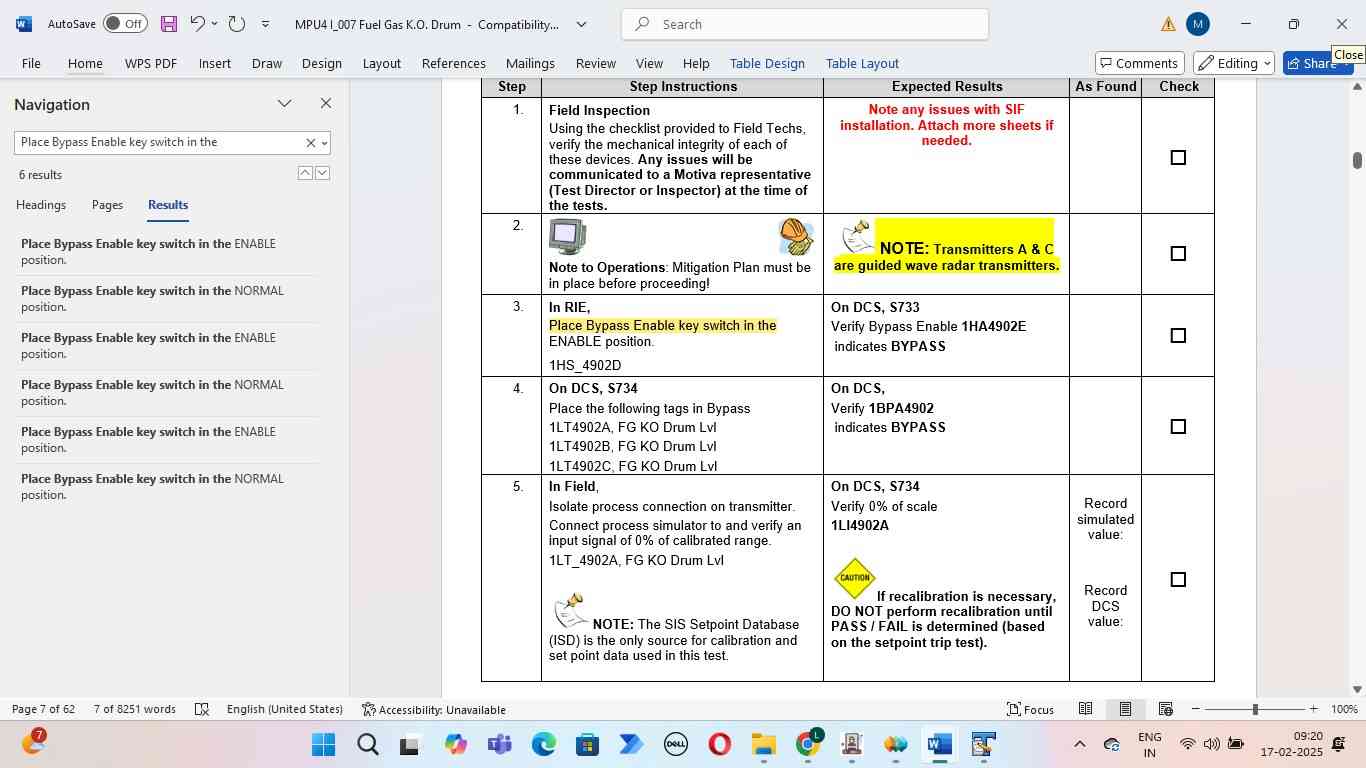Tick the Check box for step 3
Viewport: 1366px width, 768px height.
pyautogui.click(x=1178, y=336)
